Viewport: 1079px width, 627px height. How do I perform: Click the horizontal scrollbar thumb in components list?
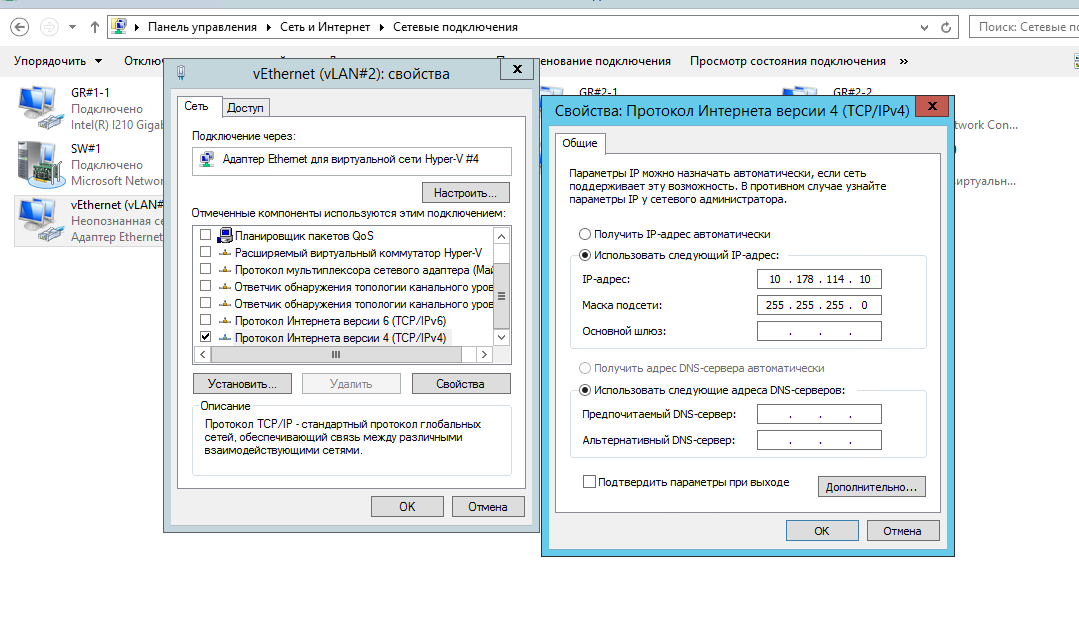click(336, 354)
